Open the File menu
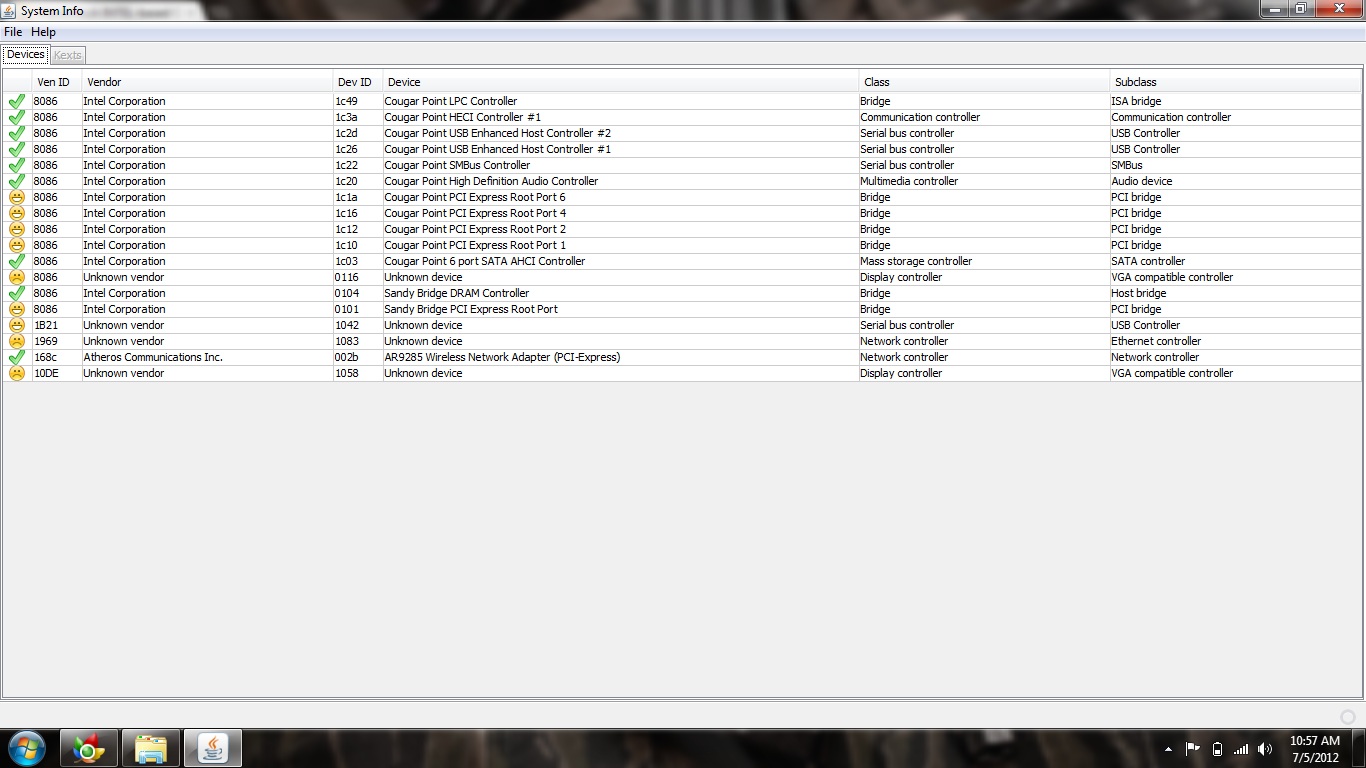Screen dimensions: 1366x768 (13, 32)
